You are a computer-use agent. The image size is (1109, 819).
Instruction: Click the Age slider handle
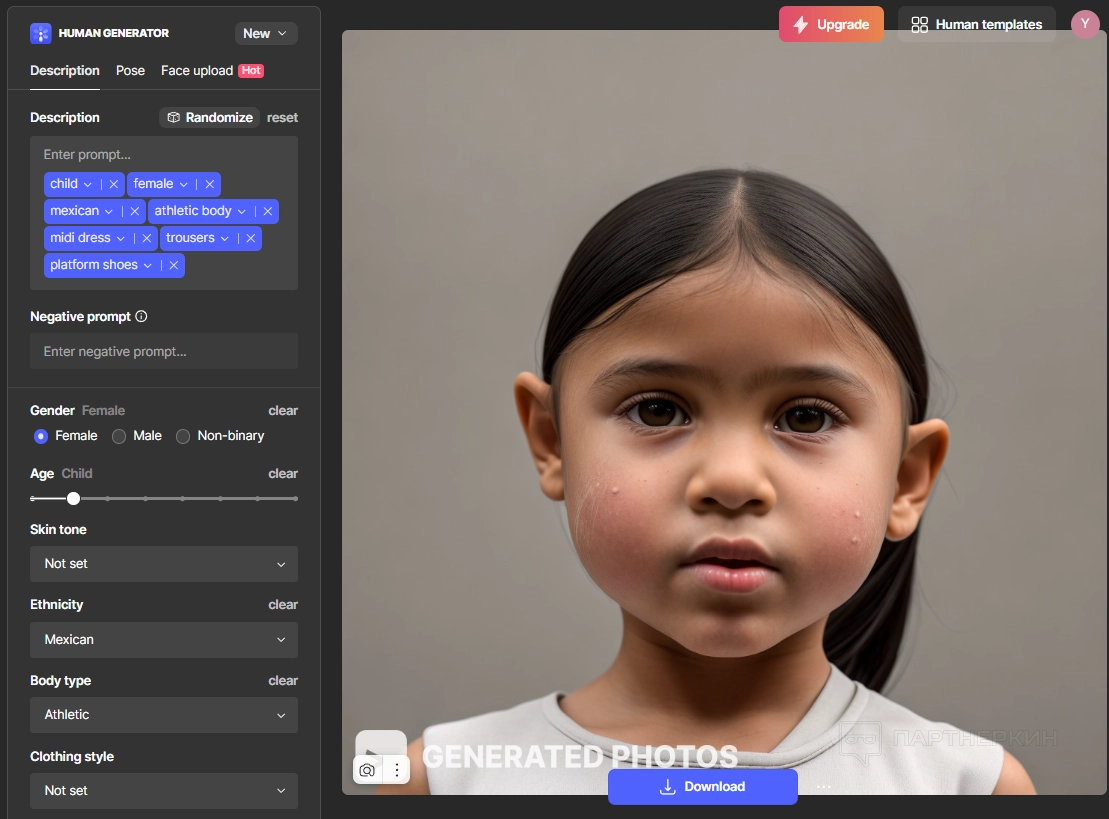pos(73,498)
